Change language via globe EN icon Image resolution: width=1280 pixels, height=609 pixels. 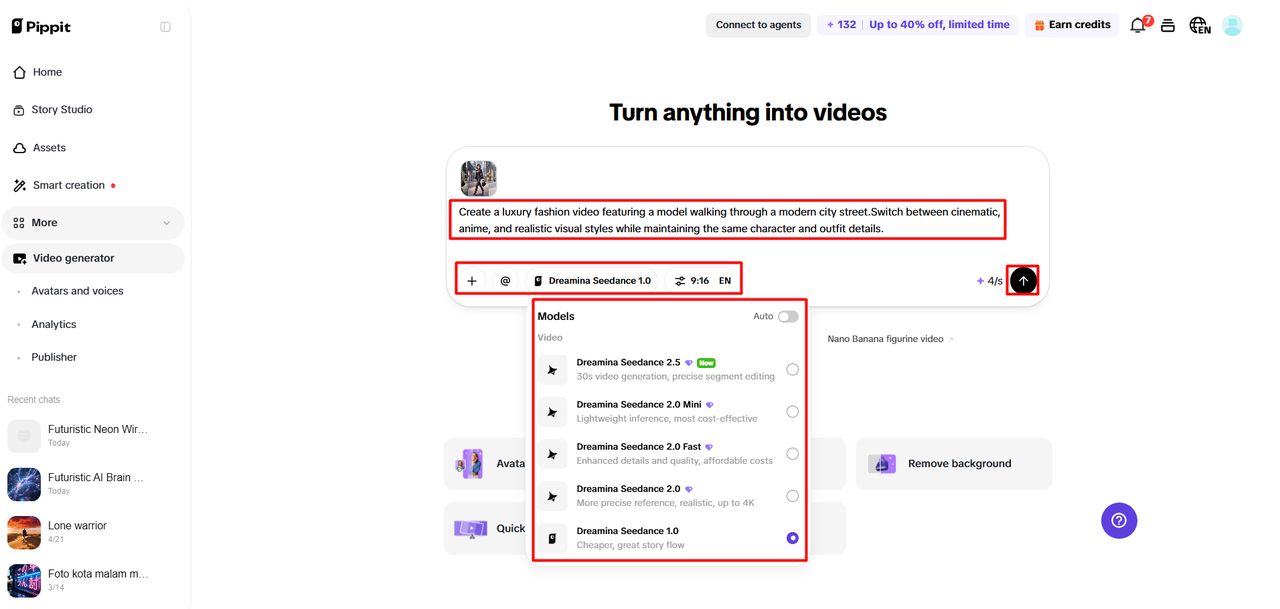(1200, 26)
